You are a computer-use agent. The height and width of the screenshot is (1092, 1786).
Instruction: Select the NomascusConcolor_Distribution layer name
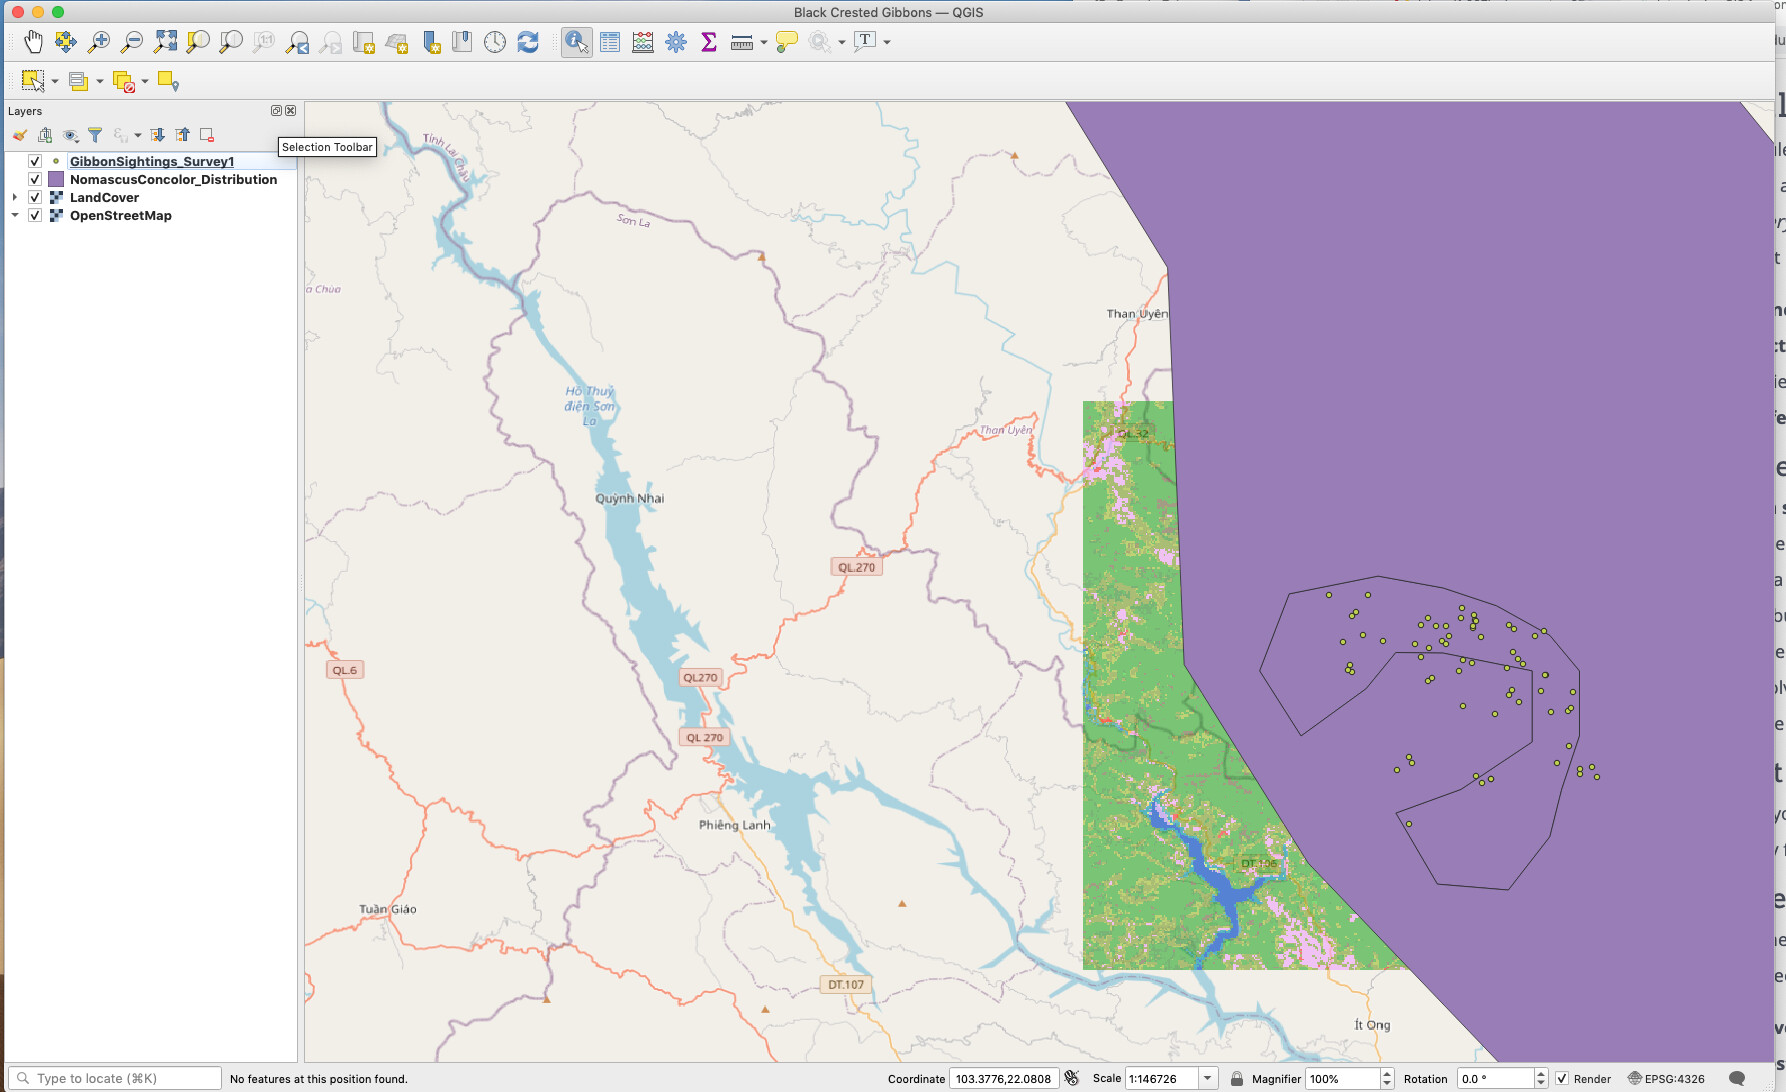tap(173, 179)
